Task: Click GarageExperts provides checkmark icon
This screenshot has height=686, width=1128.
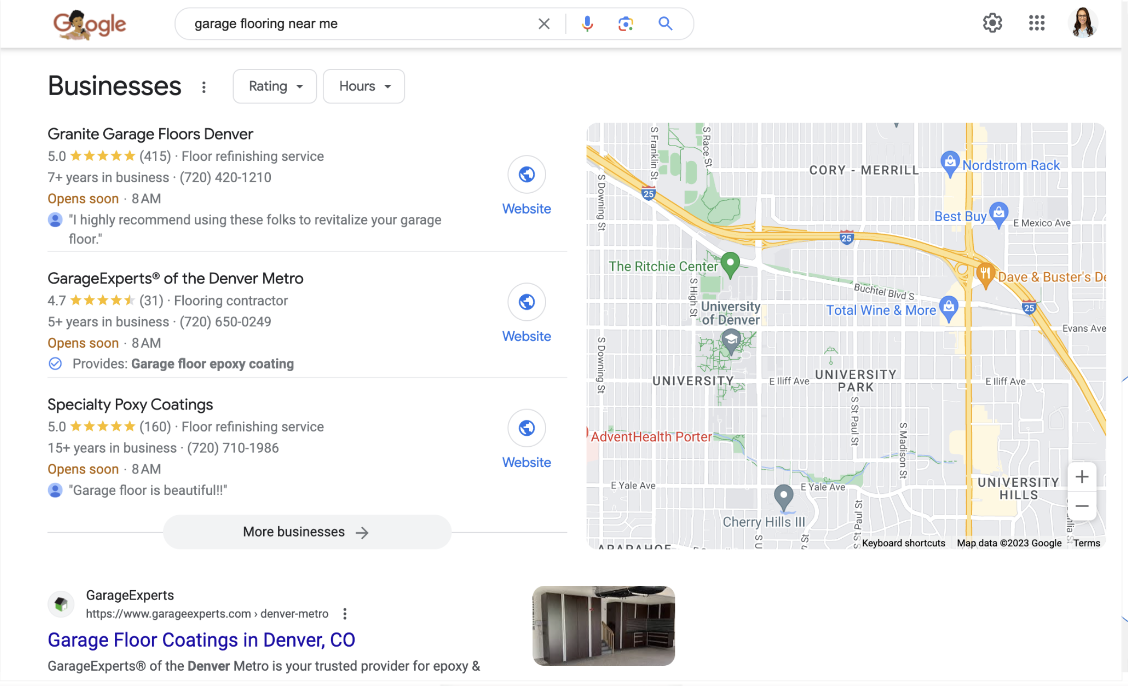Action: [55, 364]
